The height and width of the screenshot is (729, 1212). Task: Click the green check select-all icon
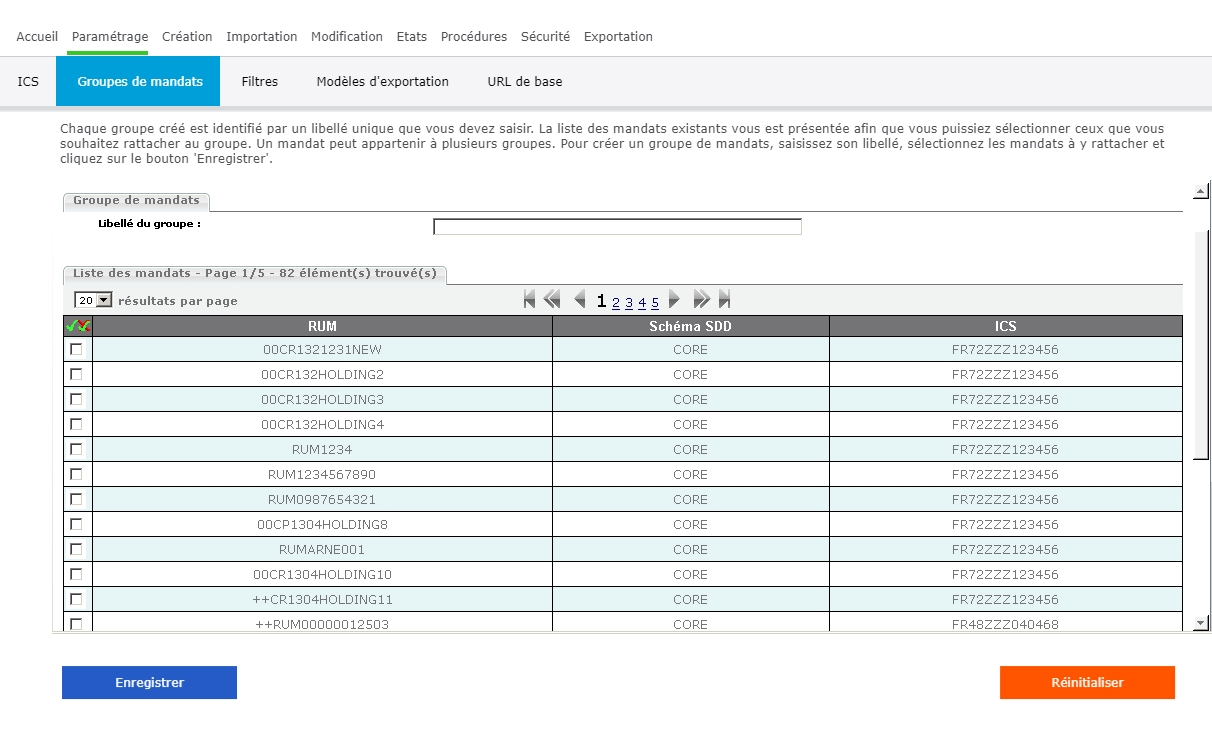[x=71, y=326]
